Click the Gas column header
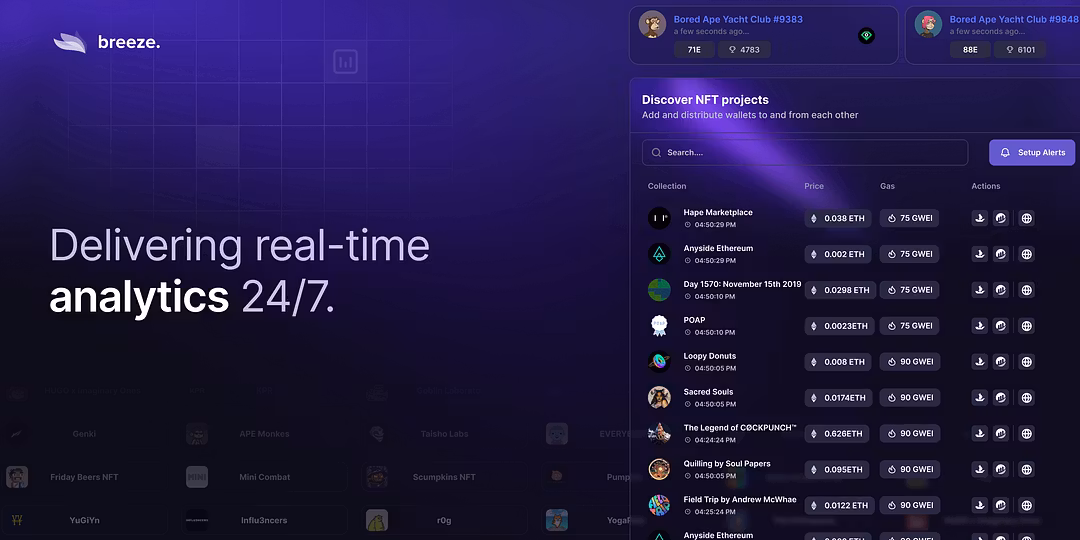 (888, 186)
